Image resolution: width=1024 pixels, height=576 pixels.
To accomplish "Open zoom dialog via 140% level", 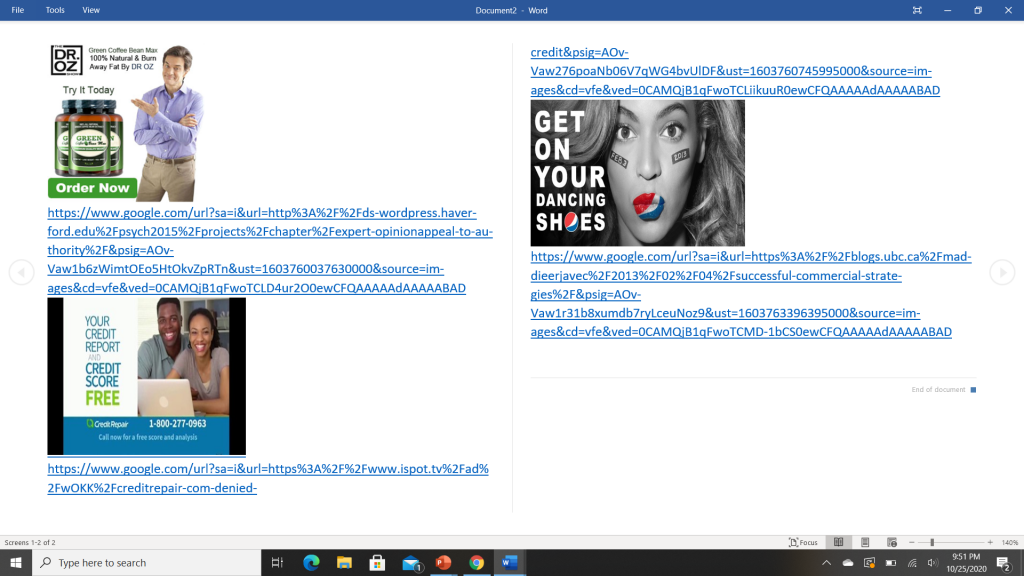I will pos(1010,543).
